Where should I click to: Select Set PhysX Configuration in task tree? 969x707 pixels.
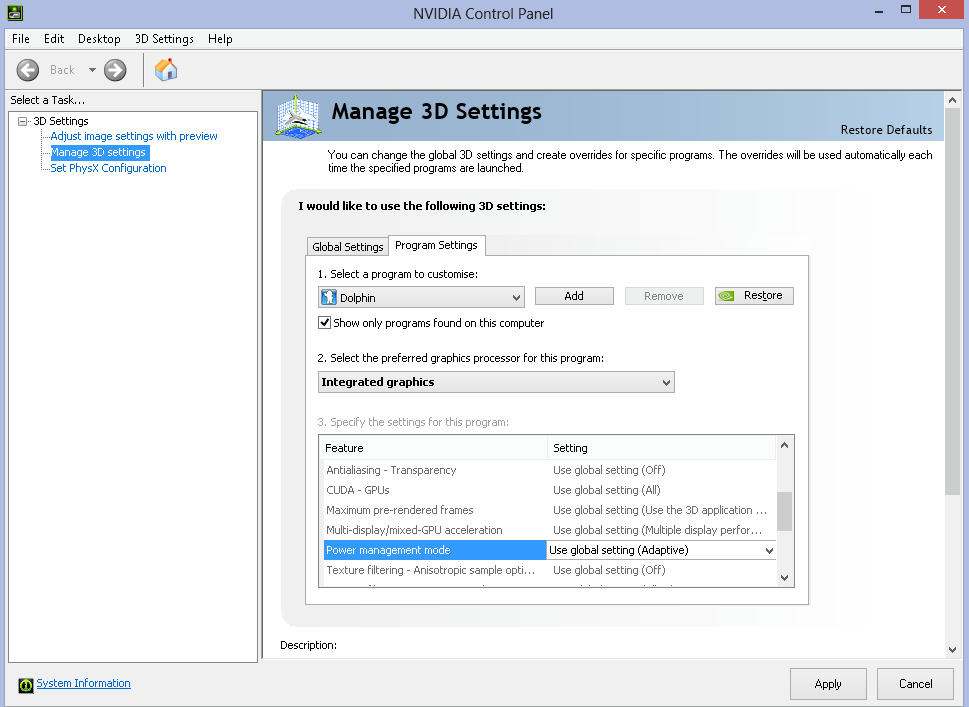click(x=108, y=168)
